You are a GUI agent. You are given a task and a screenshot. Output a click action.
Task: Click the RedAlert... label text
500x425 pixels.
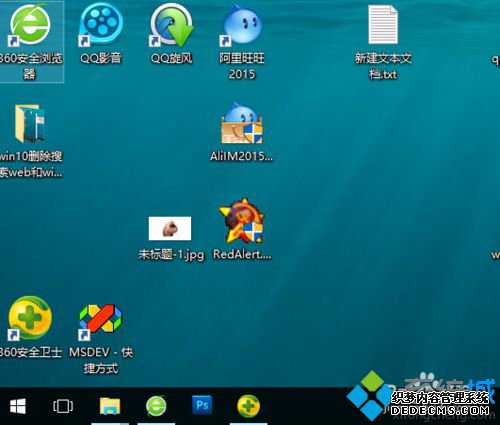point(242,255)
